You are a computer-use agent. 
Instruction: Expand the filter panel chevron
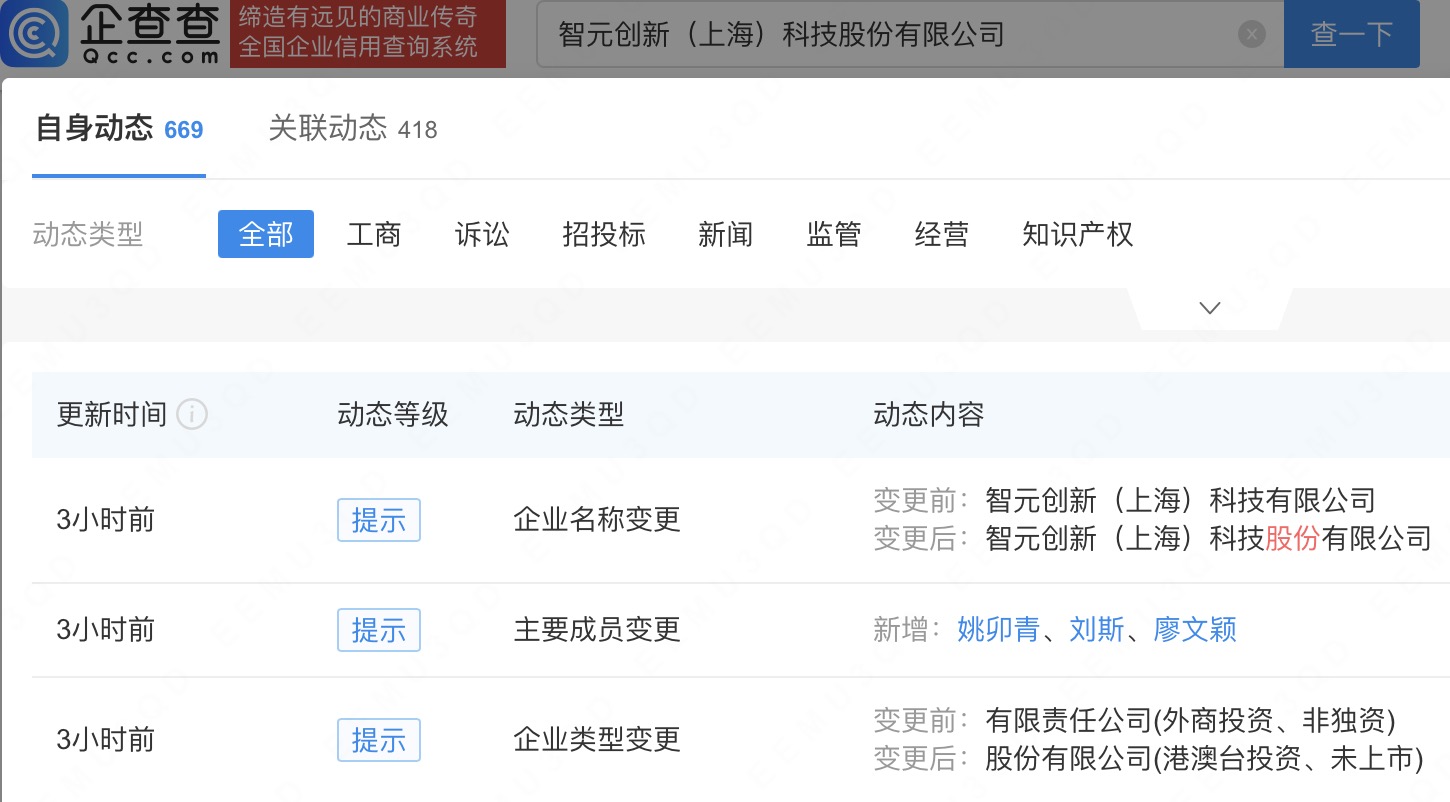pyautogui.click(x=1210, y=308)
